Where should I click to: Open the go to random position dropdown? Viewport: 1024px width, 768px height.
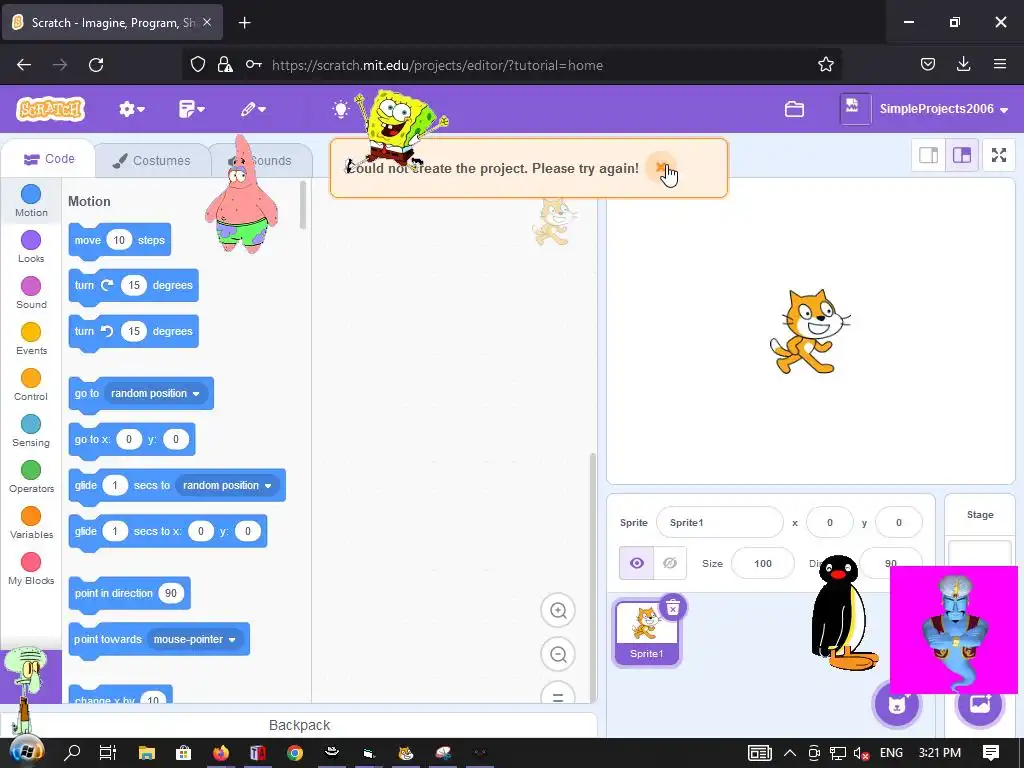[x=155, y=393]
